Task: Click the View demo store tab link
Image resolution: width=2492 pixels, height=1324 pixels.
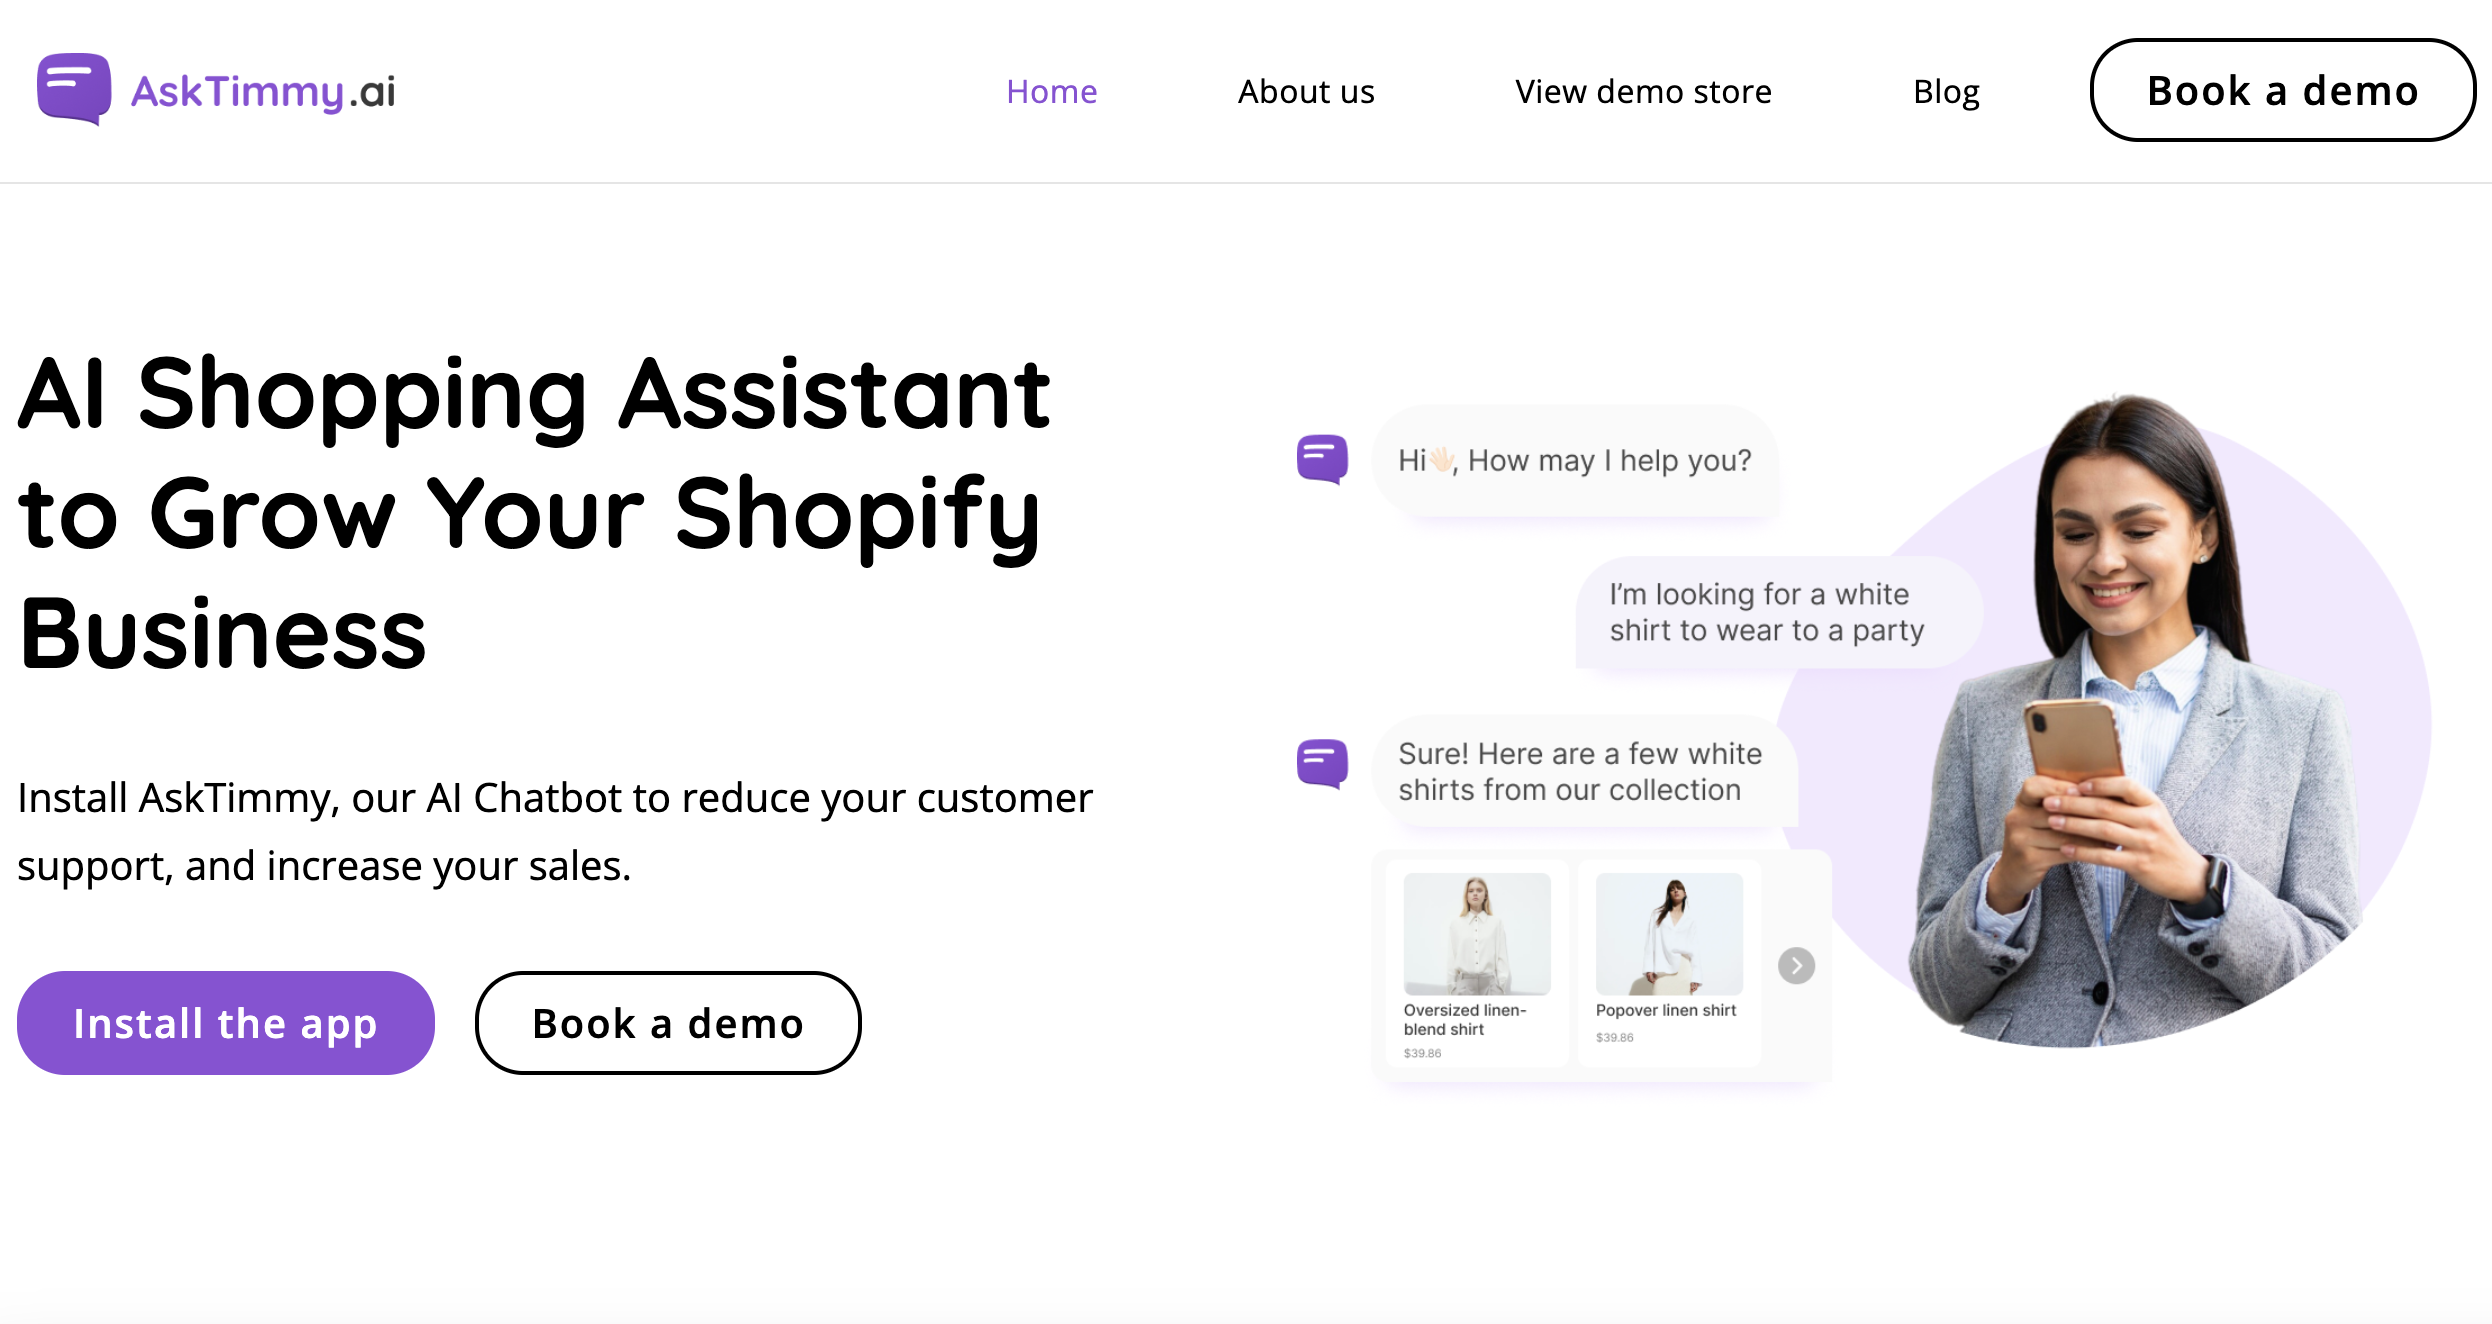Action: point(1643,91)
